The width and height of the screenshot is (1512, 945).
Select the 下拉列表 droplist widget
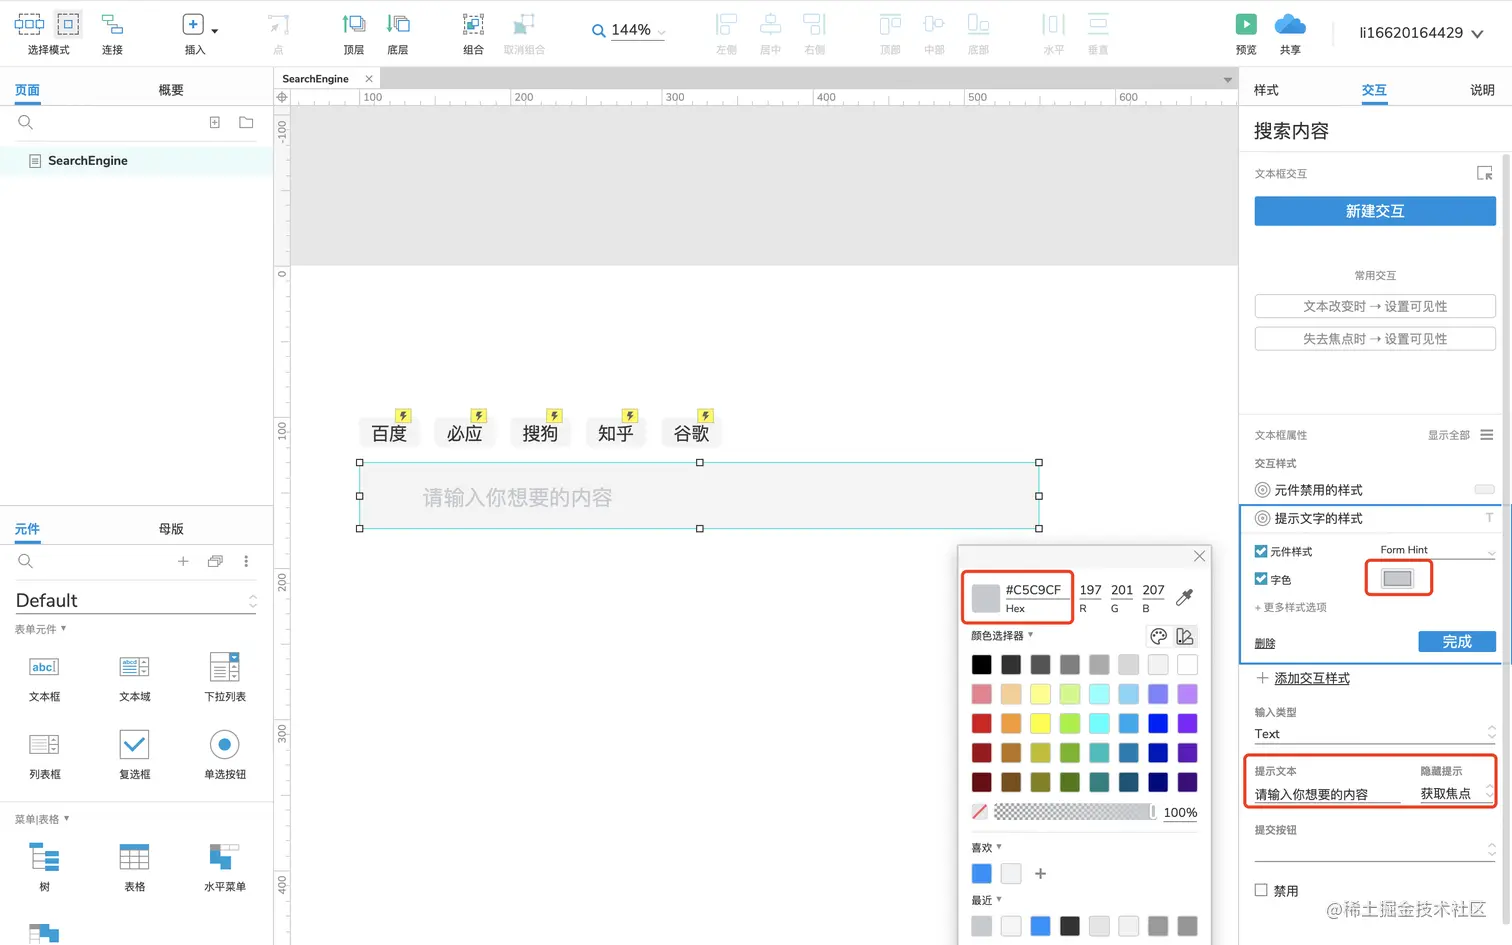225,676
